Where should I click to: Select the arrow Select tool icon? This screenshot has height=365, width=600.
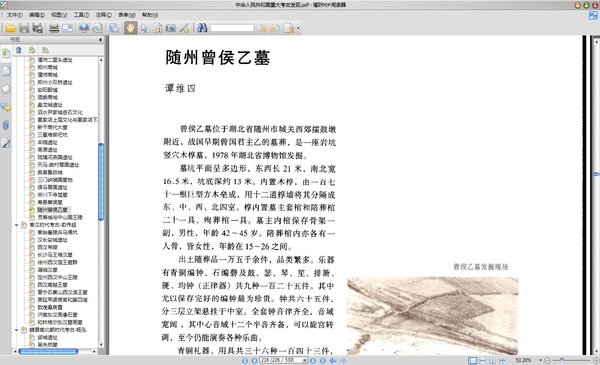144,28
